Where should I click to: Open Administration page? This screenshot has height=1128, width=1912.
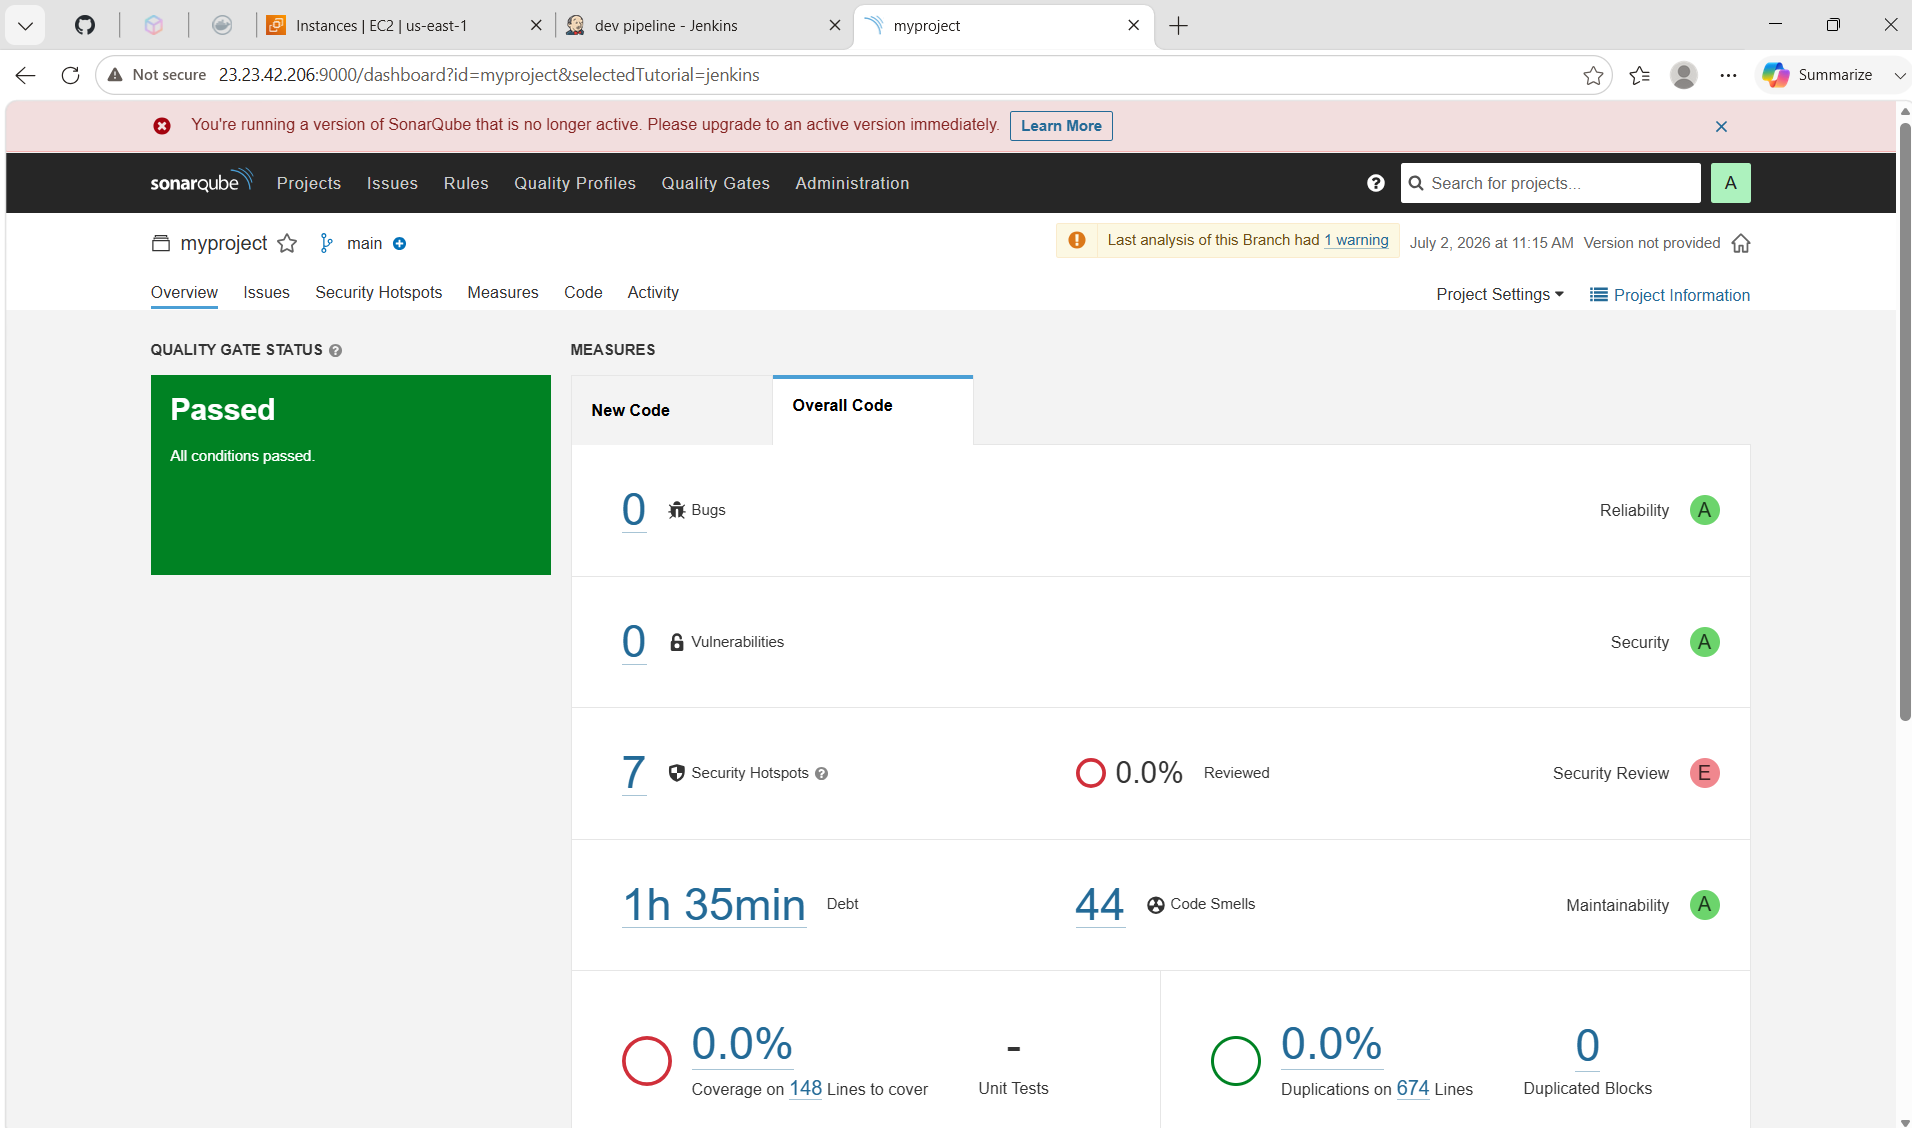point(852,183)
